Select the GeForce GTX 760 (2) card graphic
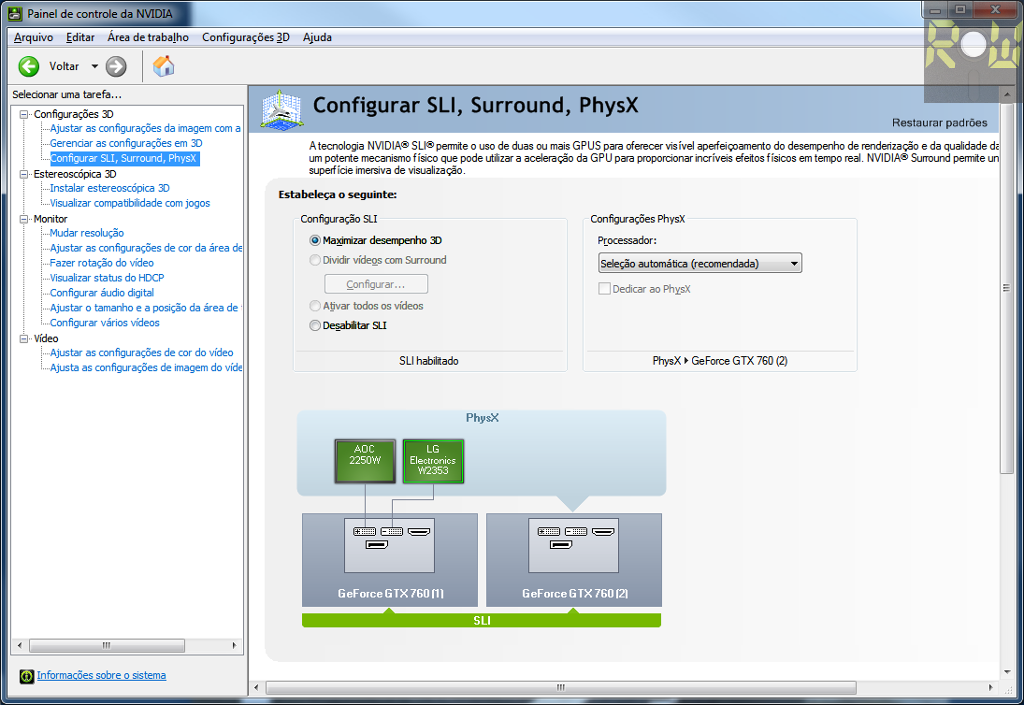 coord(574,559)
